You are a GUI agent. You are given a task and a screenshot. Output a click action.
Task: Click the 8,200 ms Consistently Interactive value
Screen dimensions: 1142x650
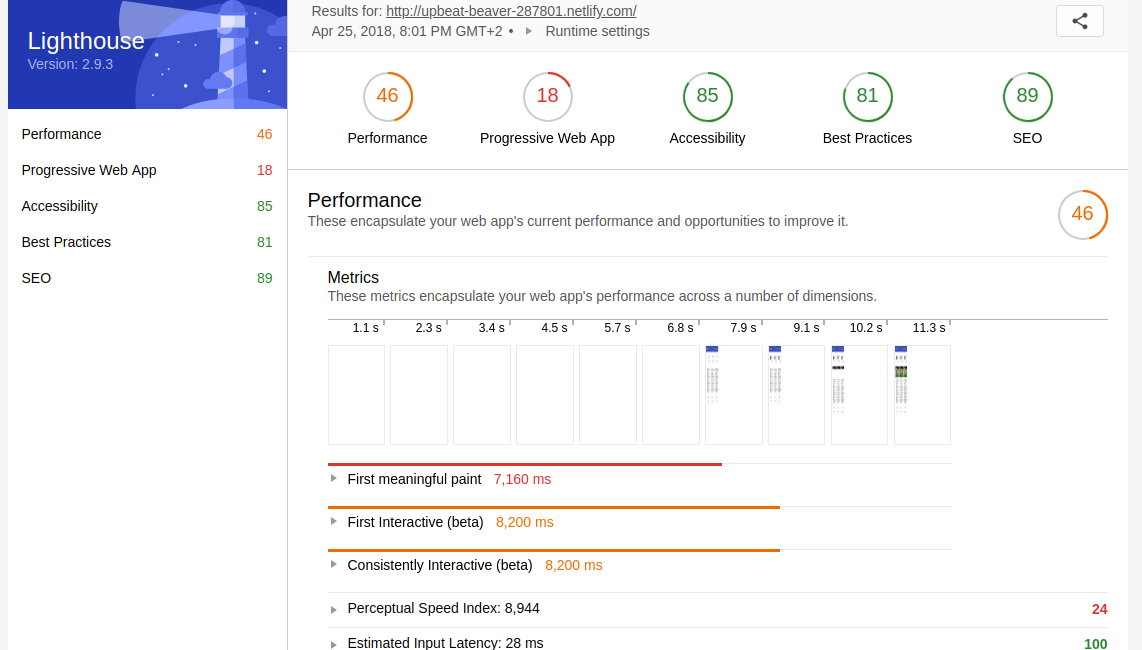pos(574,565)
